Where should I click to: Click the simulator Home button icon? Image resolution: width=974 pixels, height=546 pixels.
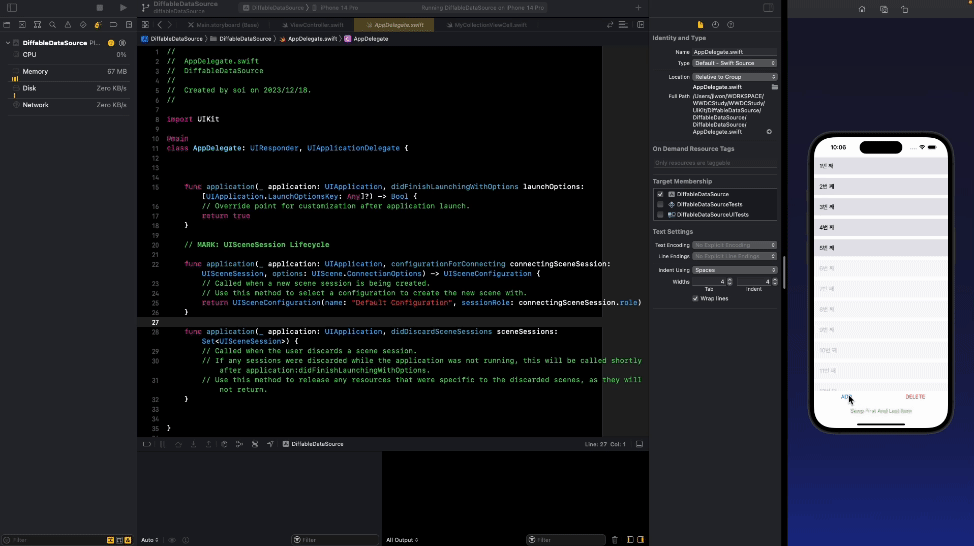(x=861, y=9)
